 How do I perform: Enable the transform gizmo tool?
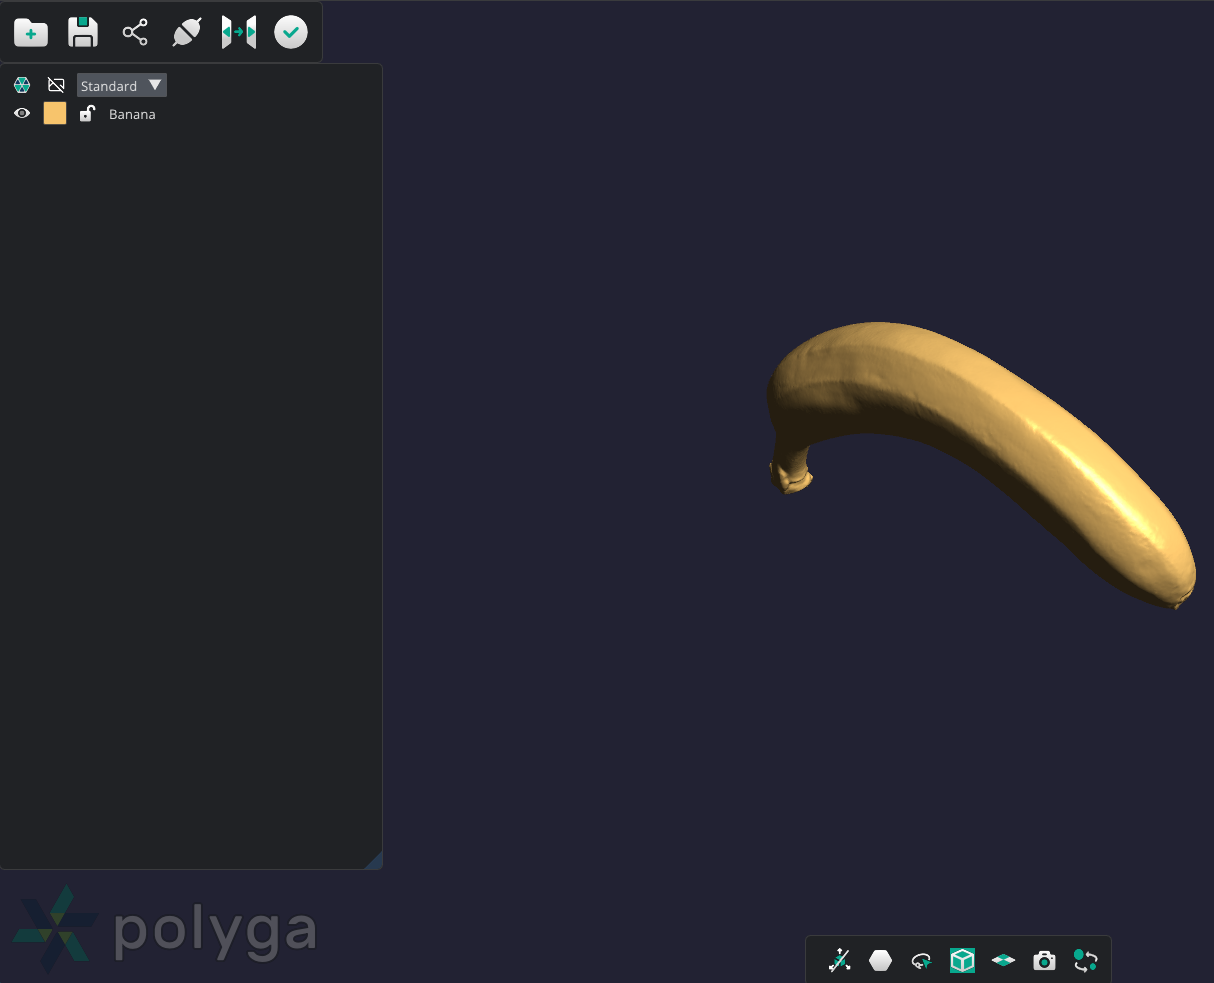[x=840, y=960]
